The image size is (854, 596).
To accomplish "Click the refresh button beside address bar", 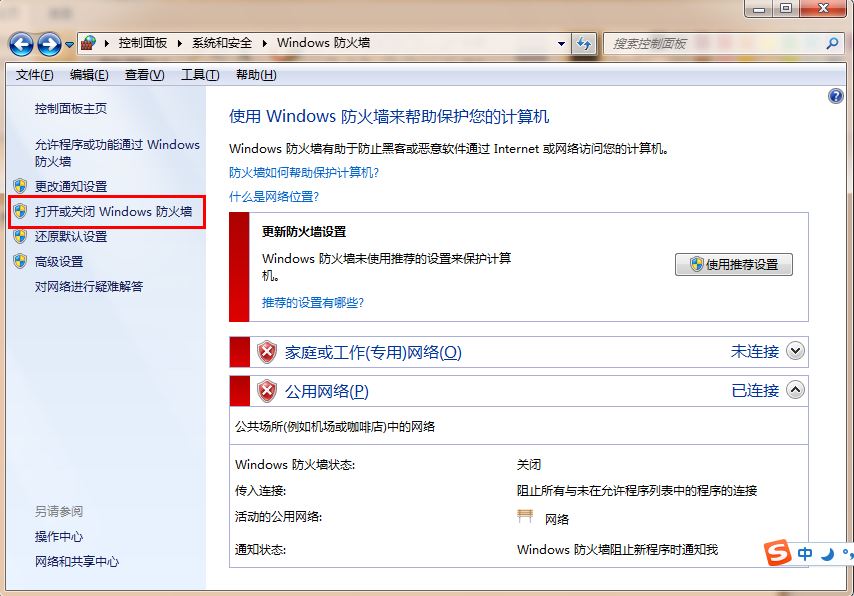I will coord(584,44).
